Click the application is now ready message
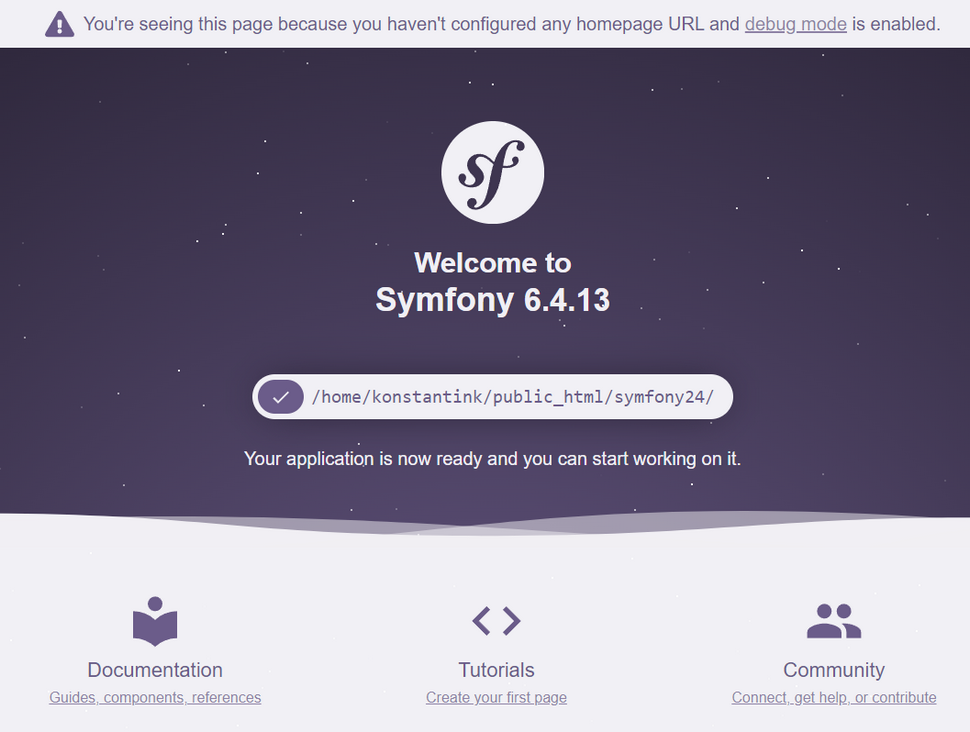Viewport: 970px width, 732px height. 492,459
